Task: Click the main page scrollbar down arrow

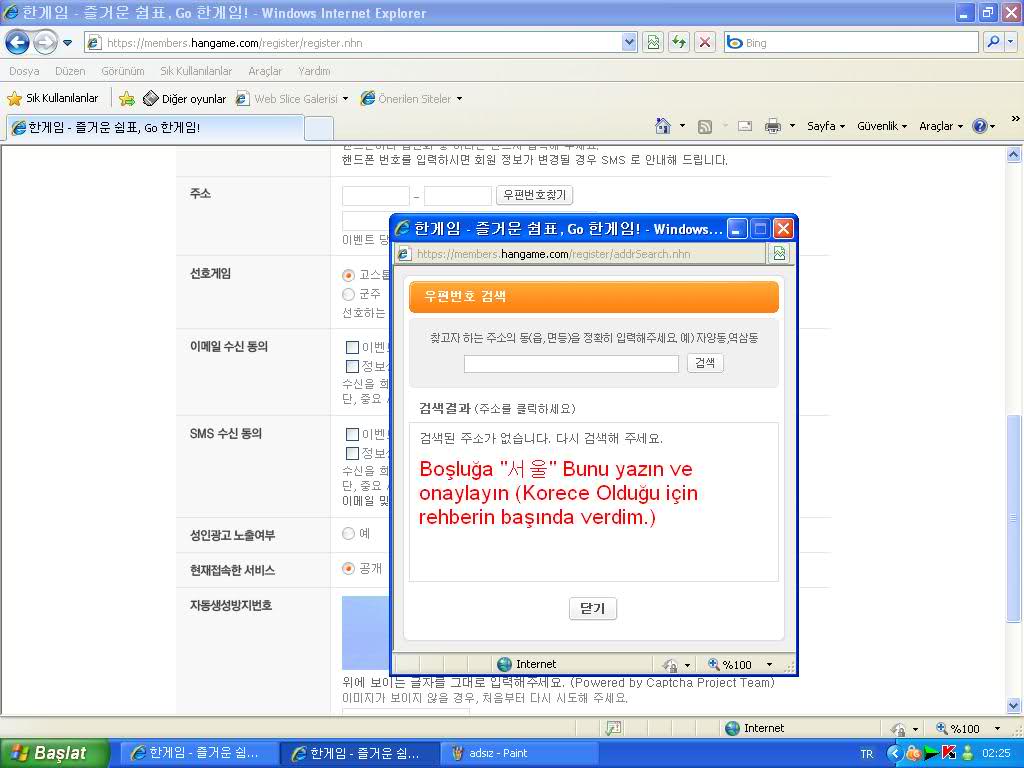Action: click(1014, 705)
